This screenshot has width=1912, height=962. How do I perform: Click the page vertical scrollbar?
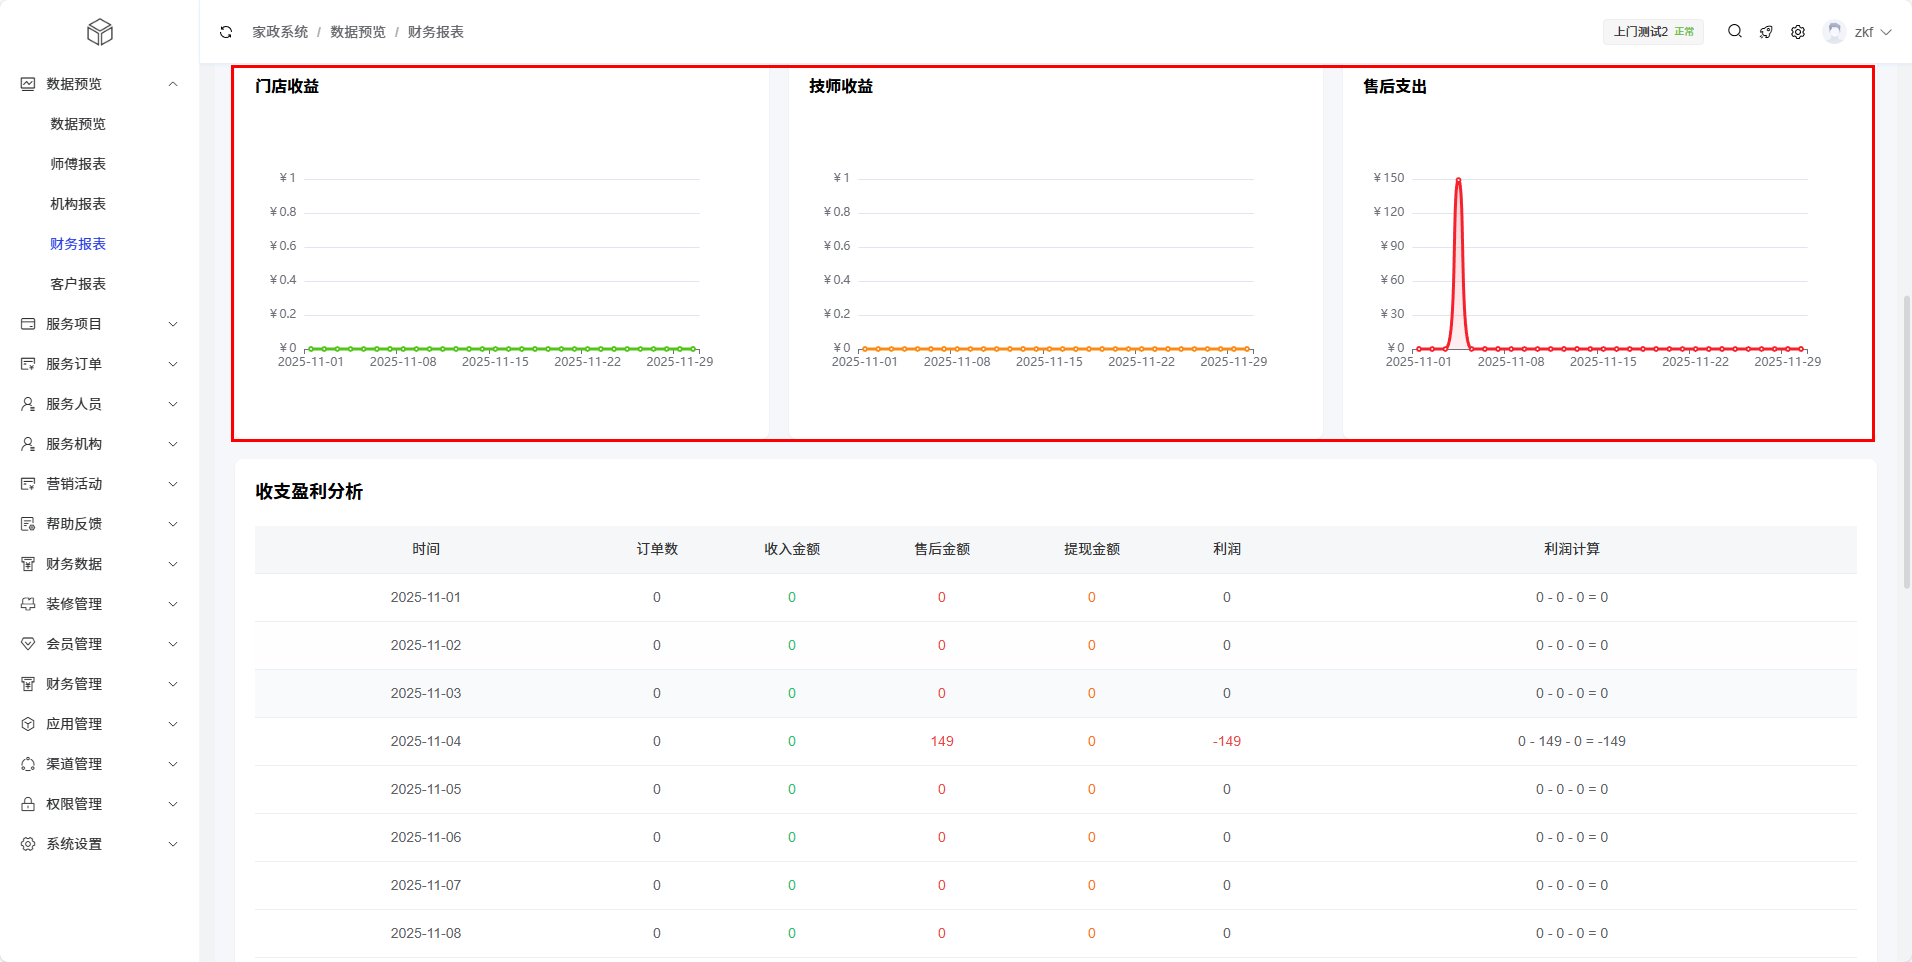point(1906,440)
